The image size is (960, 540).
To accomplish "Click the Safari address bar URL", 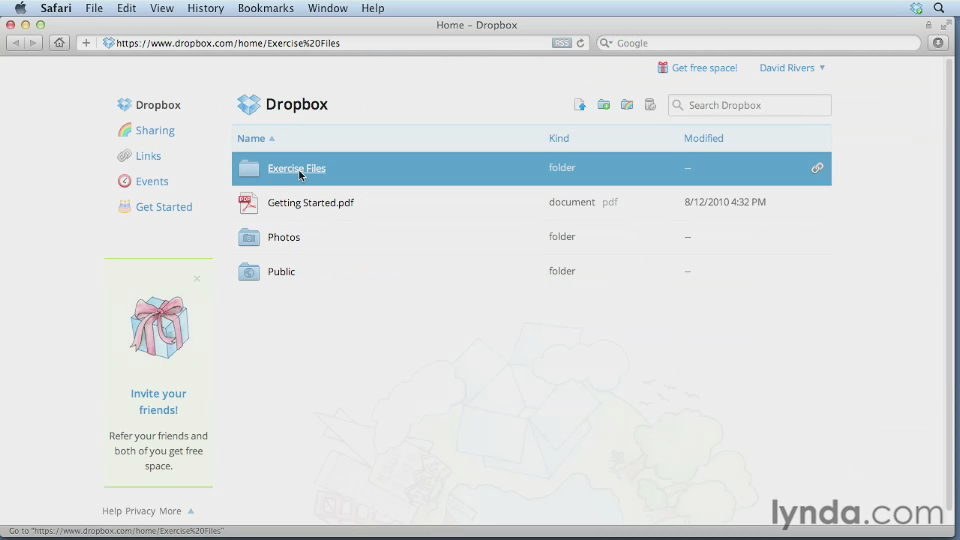I will (x=228, y=43).
